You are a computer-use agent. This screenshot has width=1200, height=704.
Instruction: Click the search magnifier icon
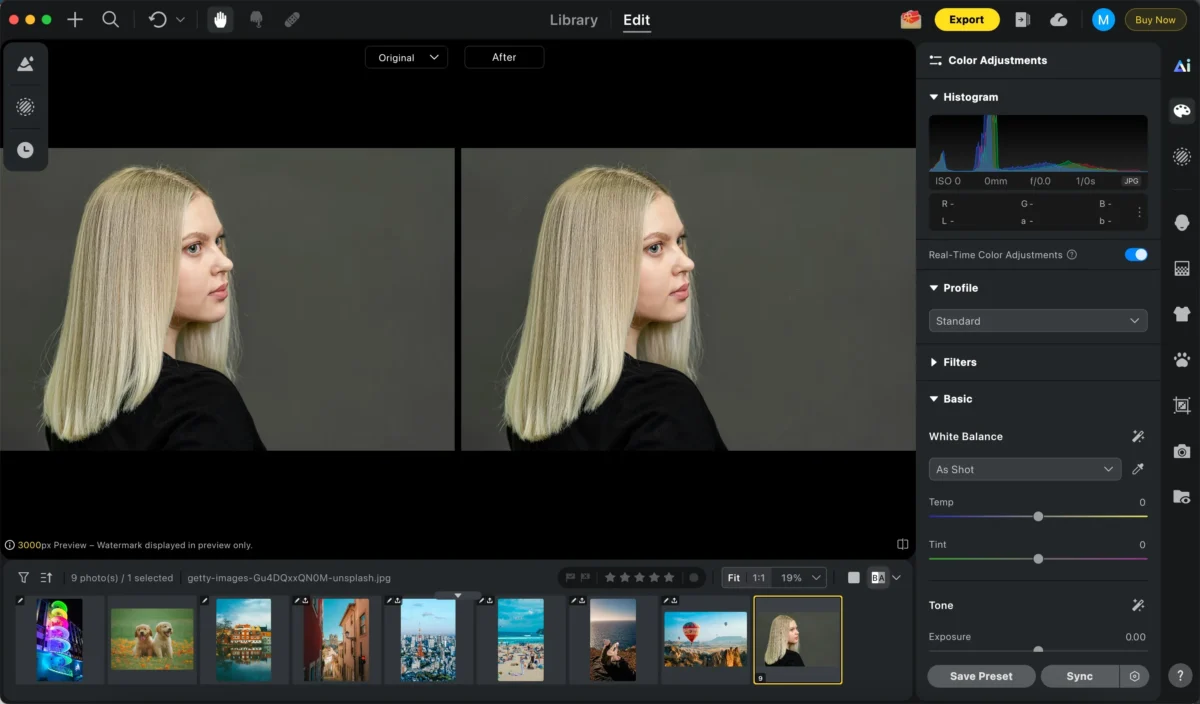tap(111, 20)
